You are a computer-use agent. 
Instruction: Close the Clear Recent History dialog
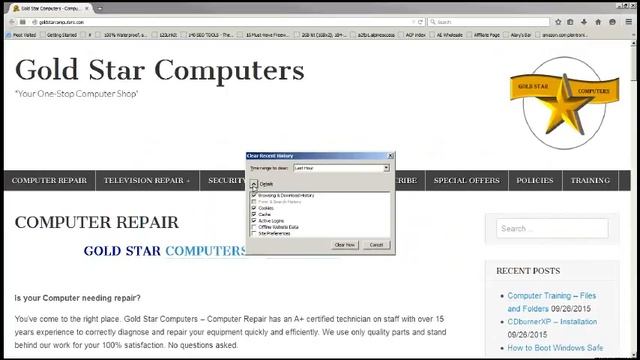pyautogui.click(x=390, y=156)
